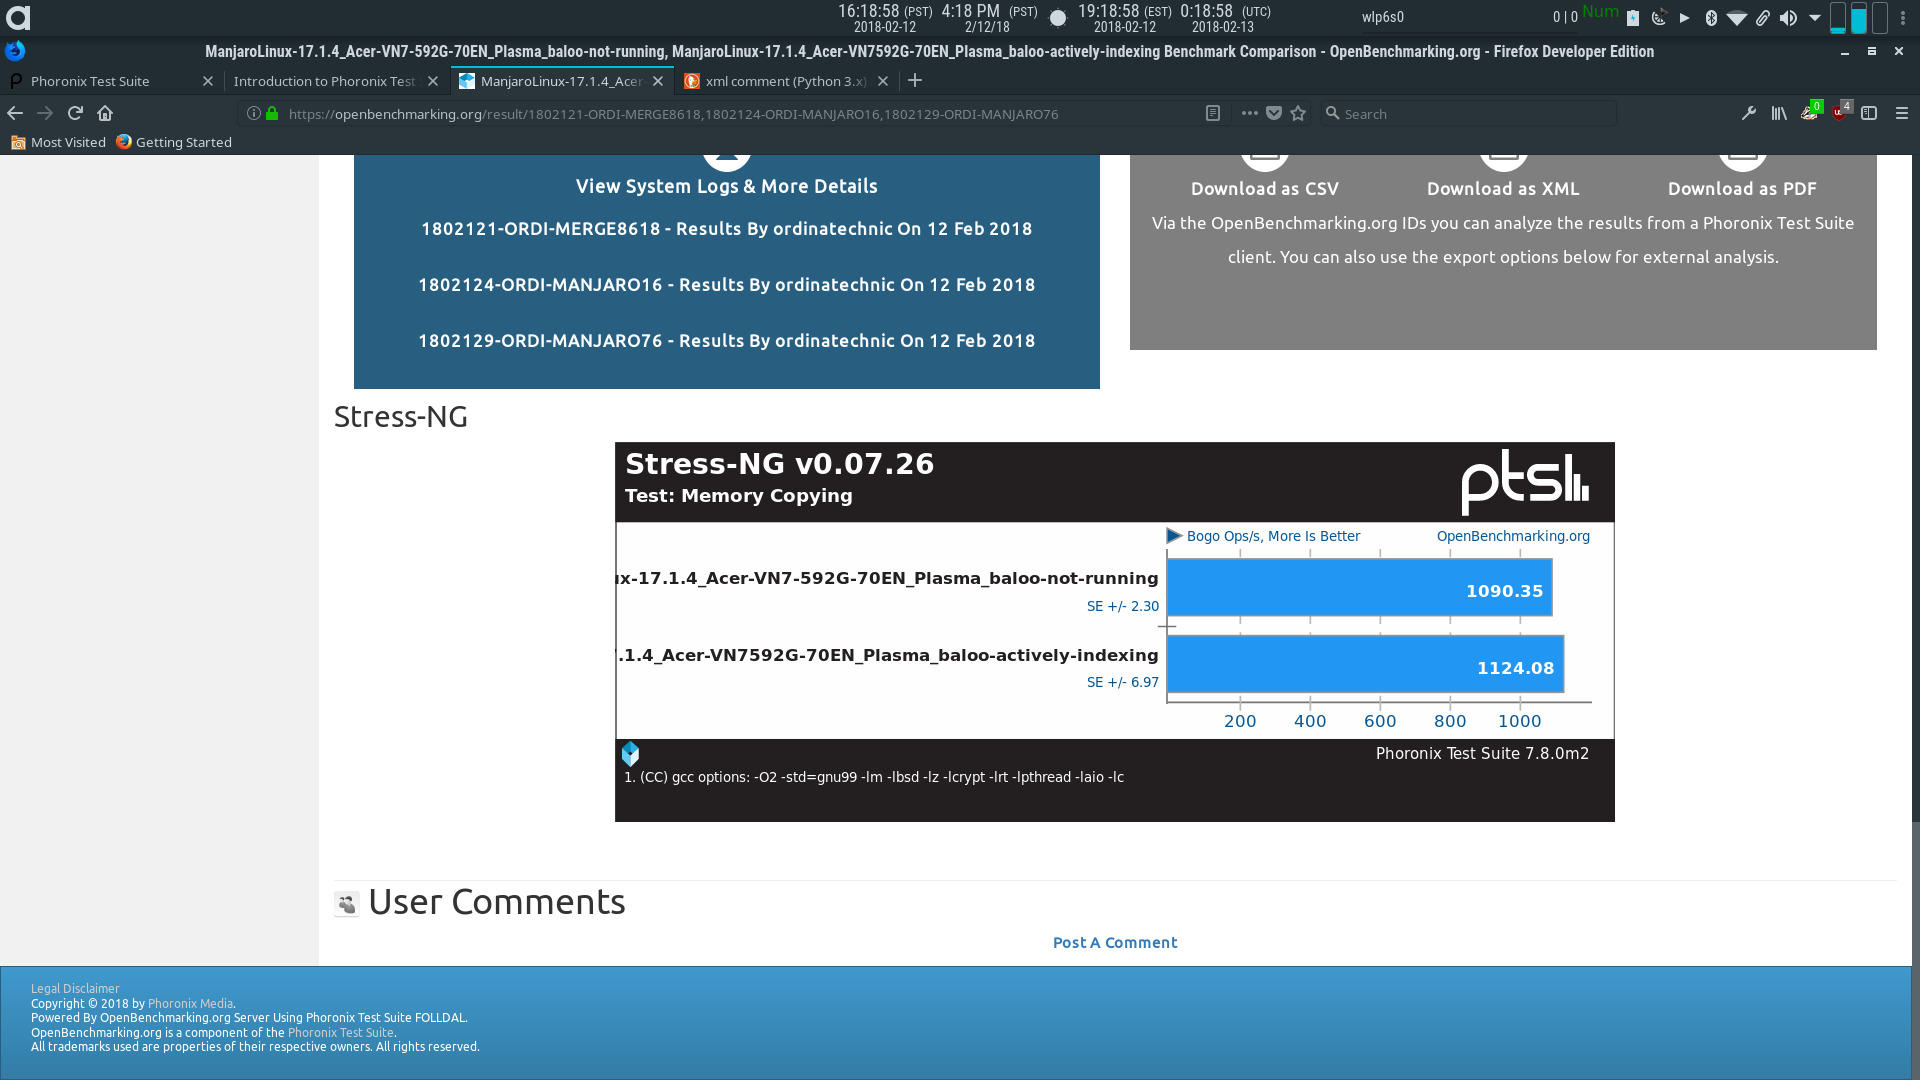Click the PST clock showing 16:18:58

(x=885, y=18)
